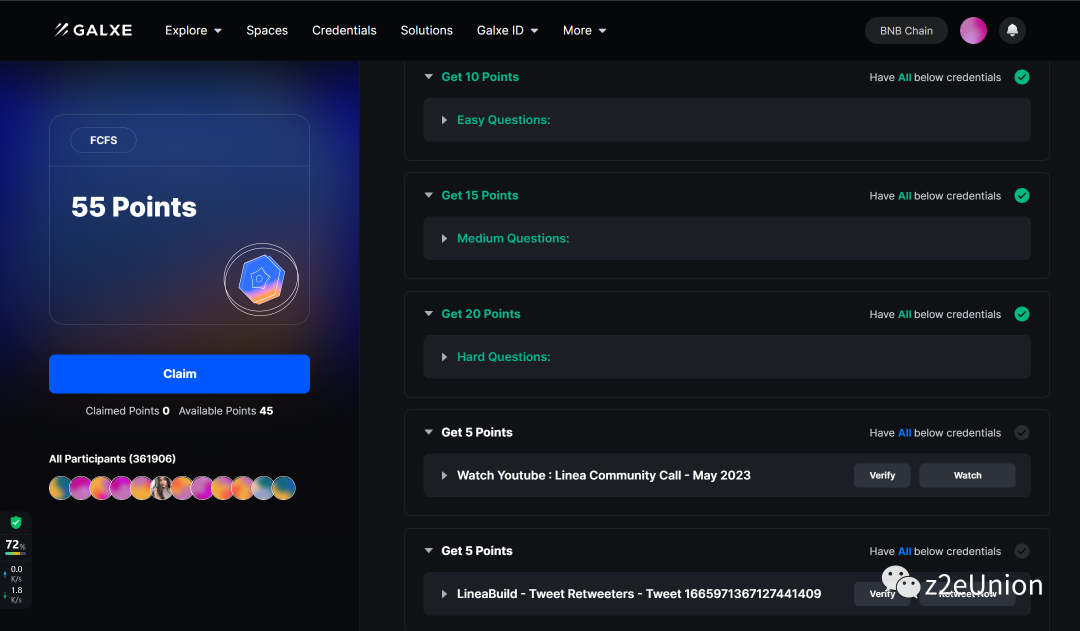Click gray check circle for YouTube task group
This screenshot has width=1080, height=631.
point(1021,433)
